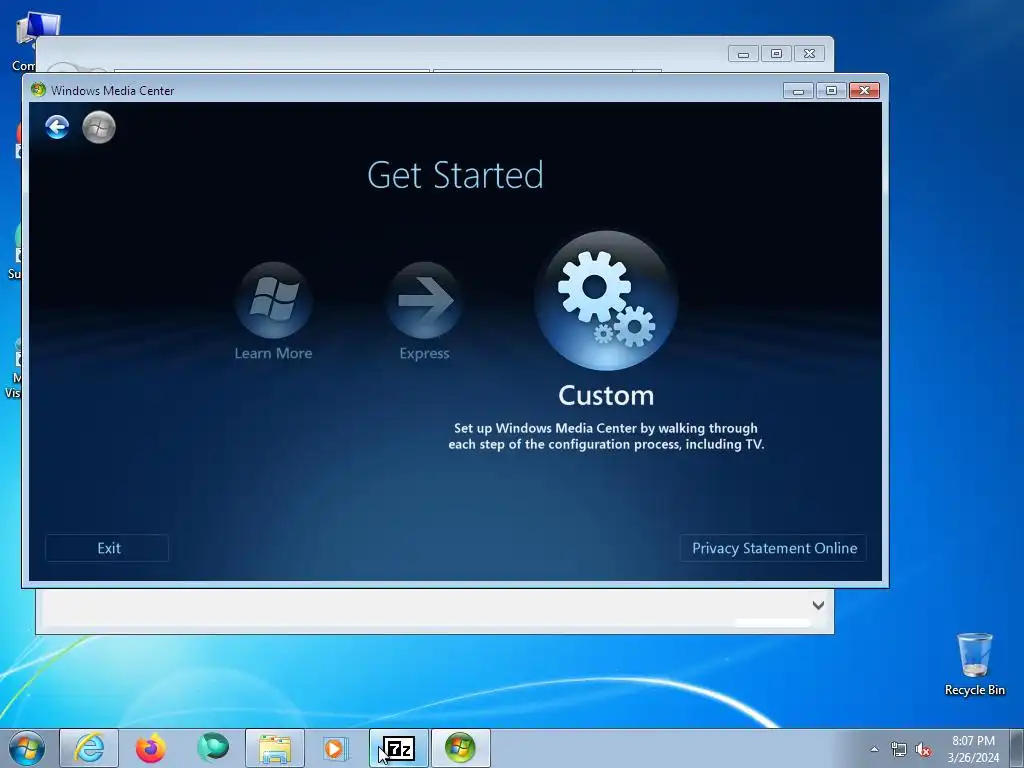Close the Windows Media Center window

pos(864,90)
